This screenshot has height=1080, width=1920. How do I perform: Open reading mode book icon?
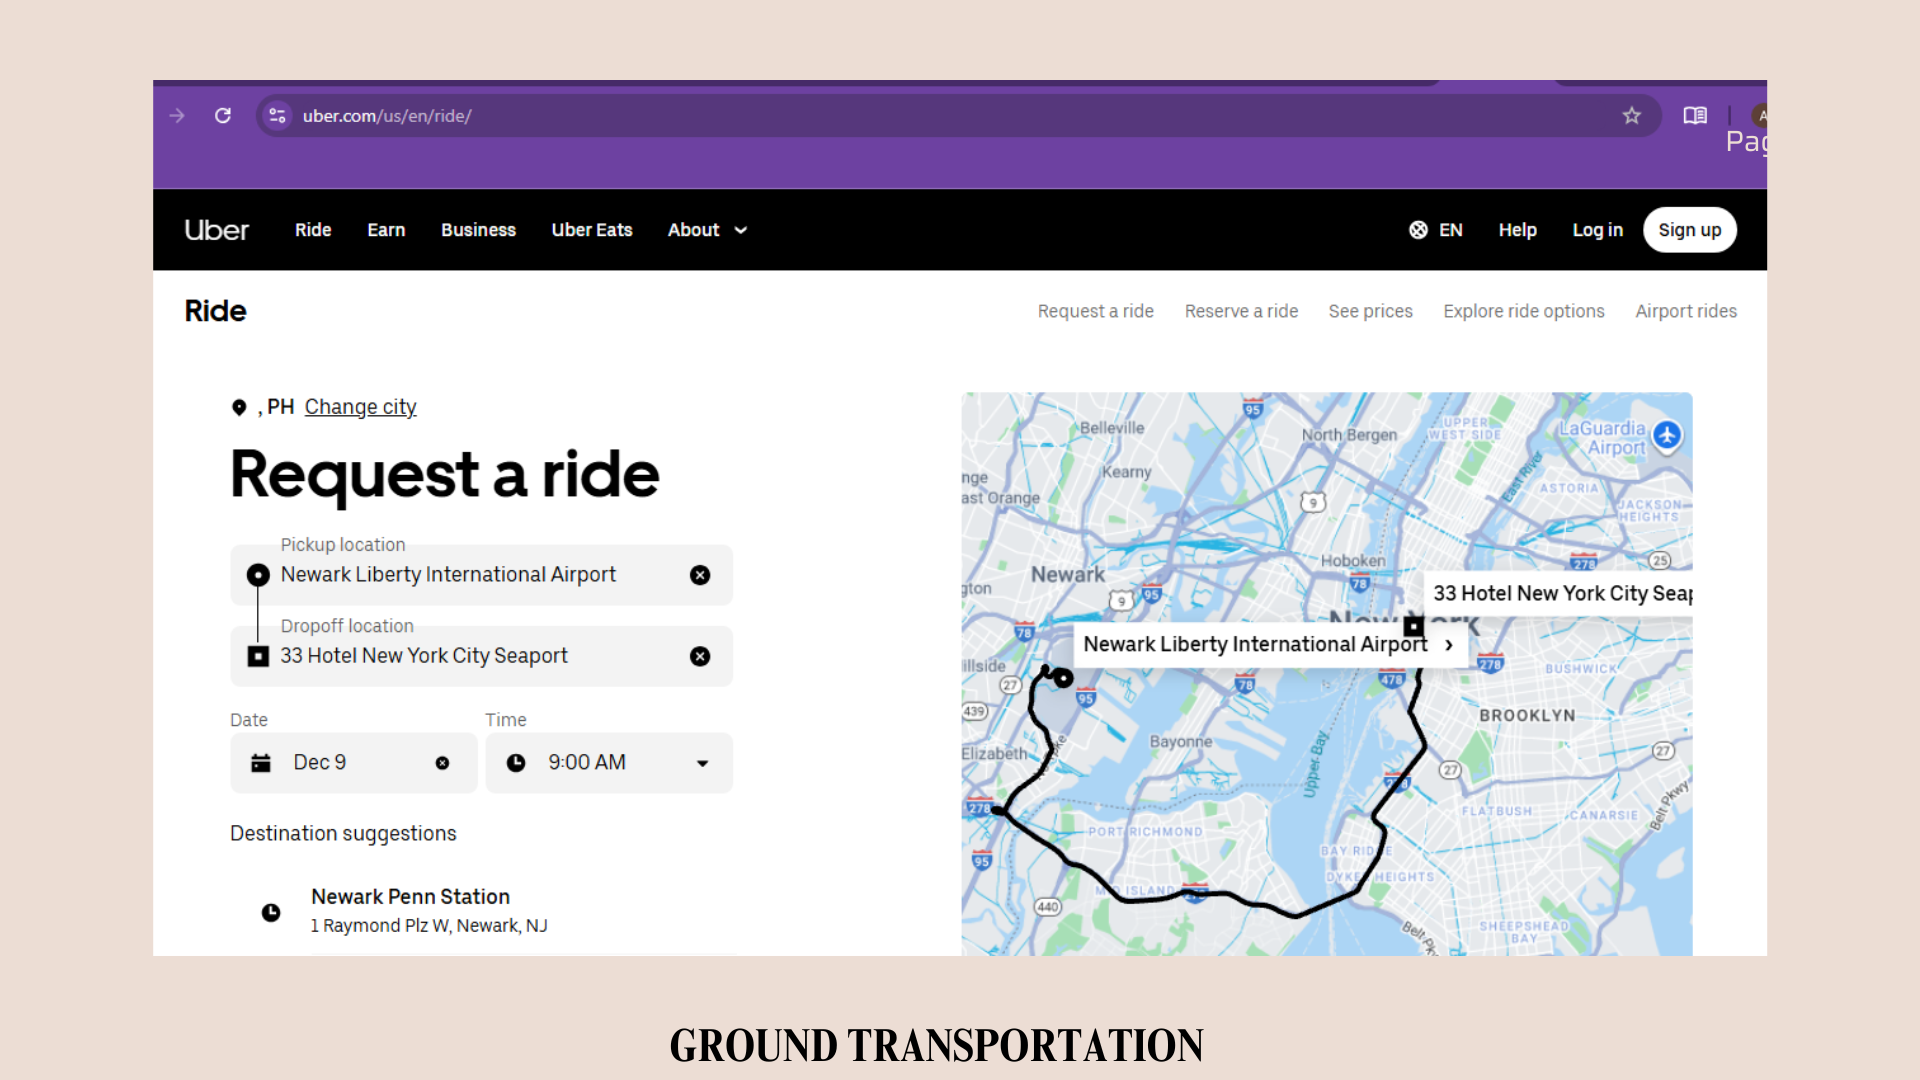(1694, 116)
